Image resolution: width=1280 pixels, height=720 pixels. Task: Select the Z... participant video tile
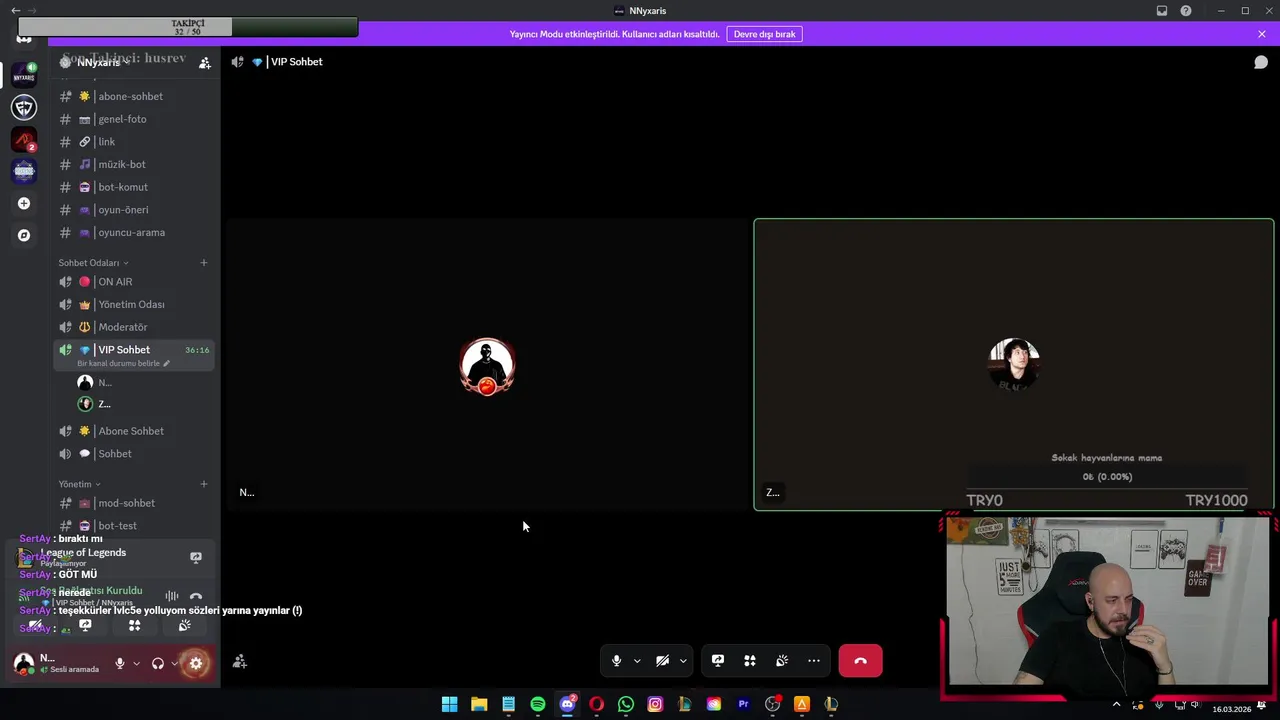tap(1014, 365)
